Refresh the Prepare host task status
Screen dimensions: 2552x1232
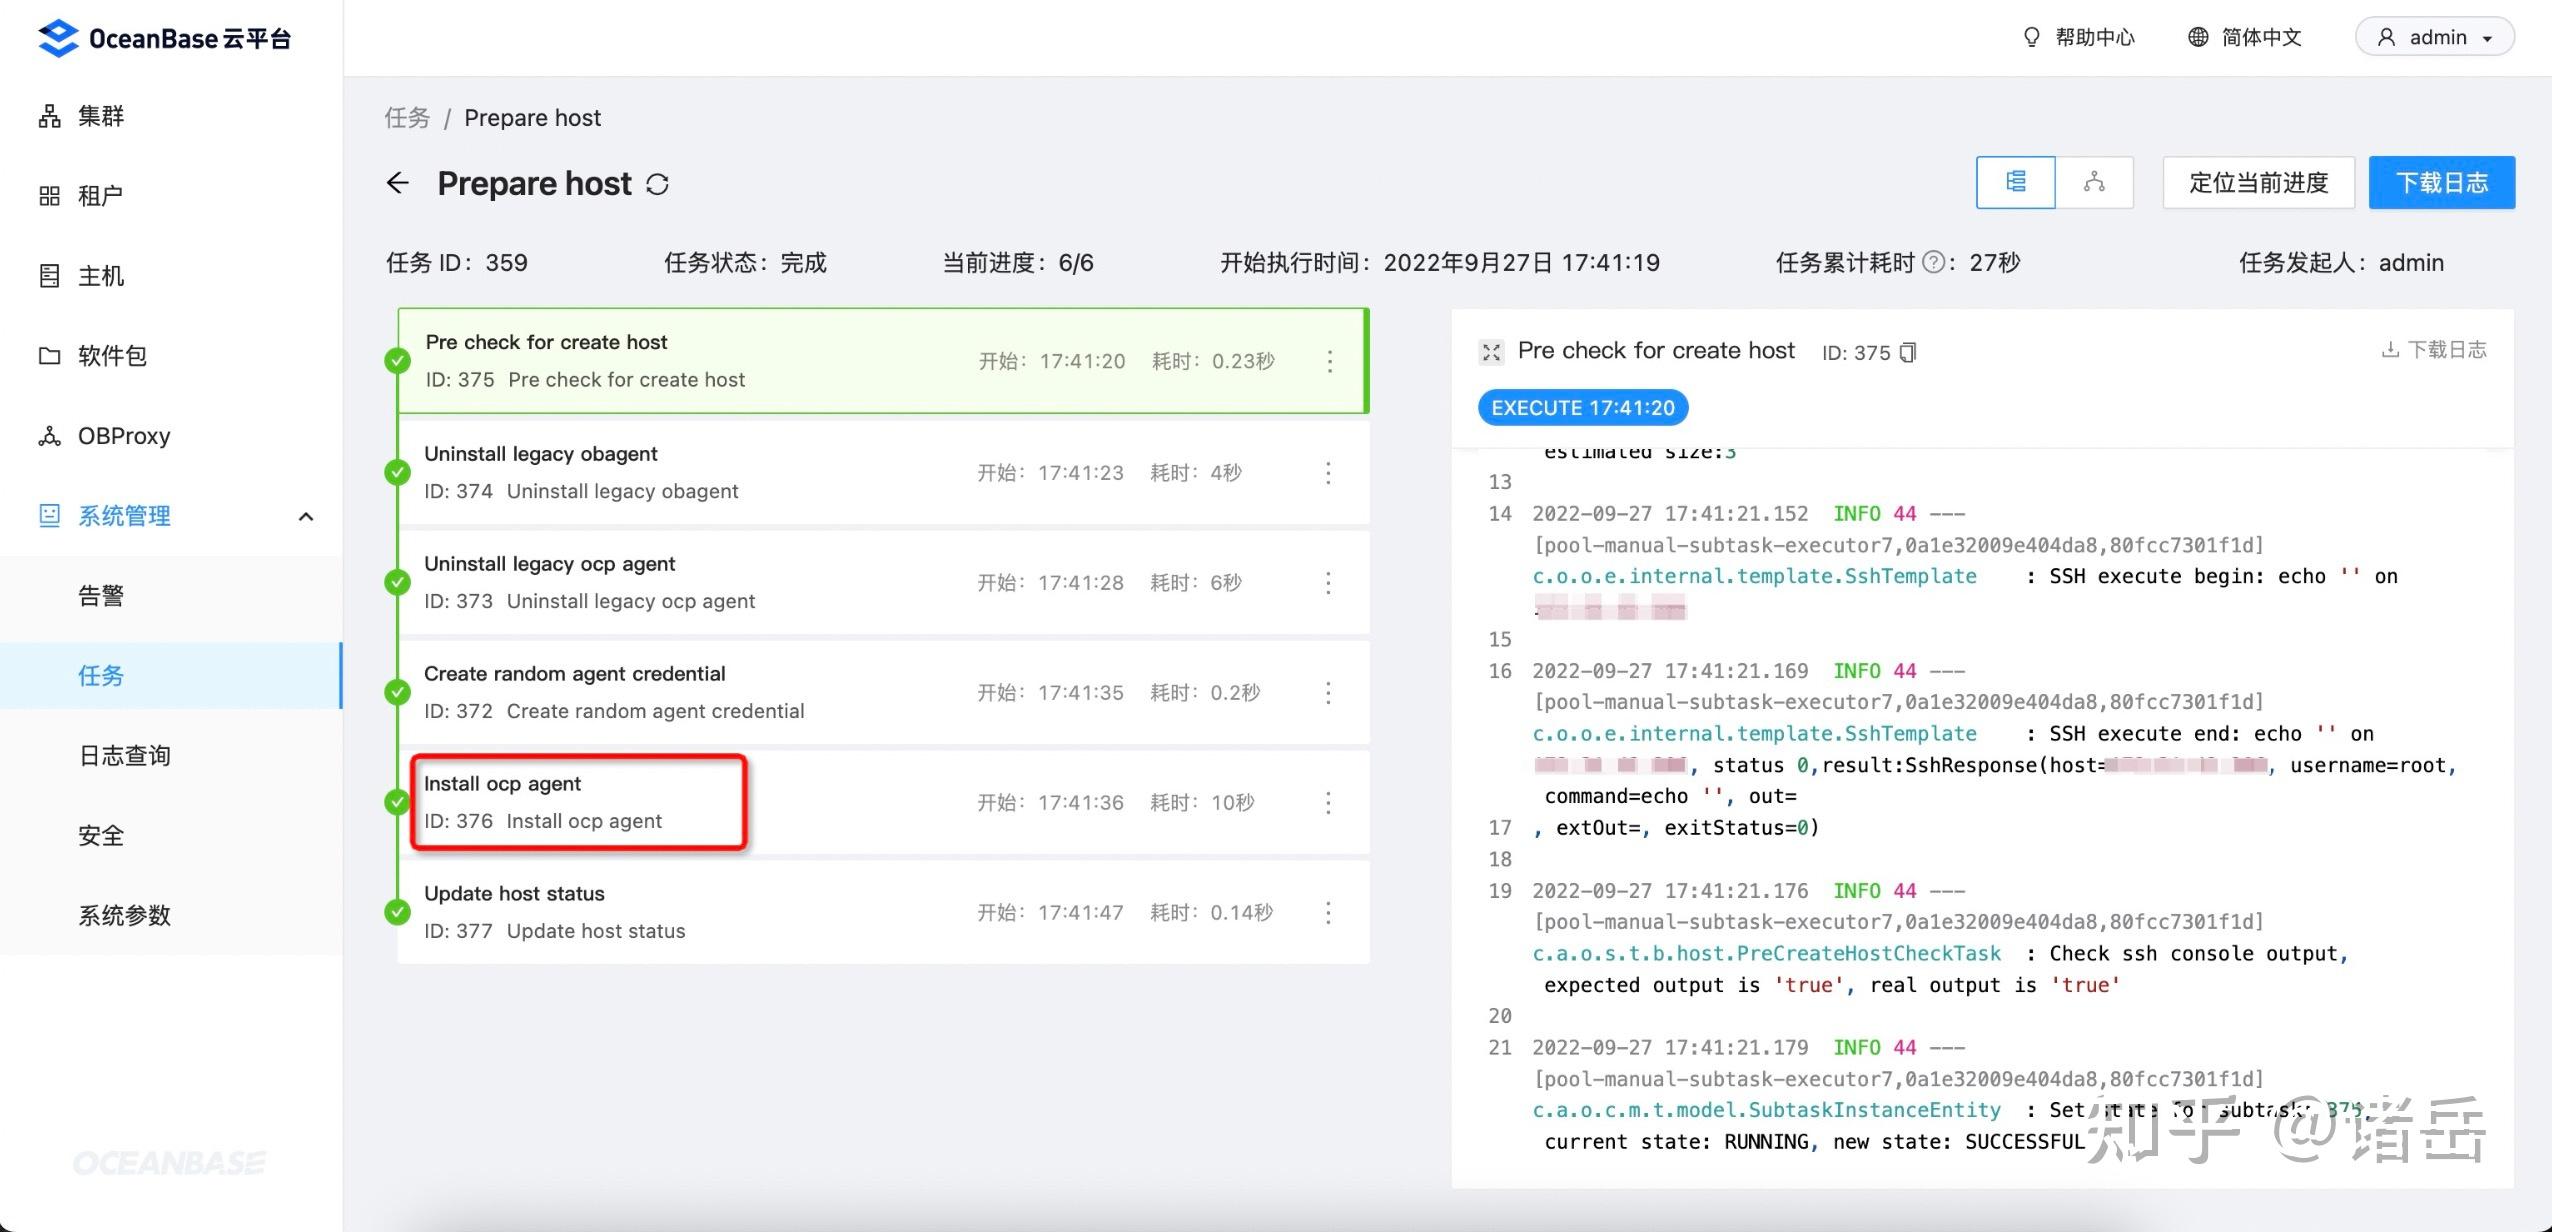point(658,183)
